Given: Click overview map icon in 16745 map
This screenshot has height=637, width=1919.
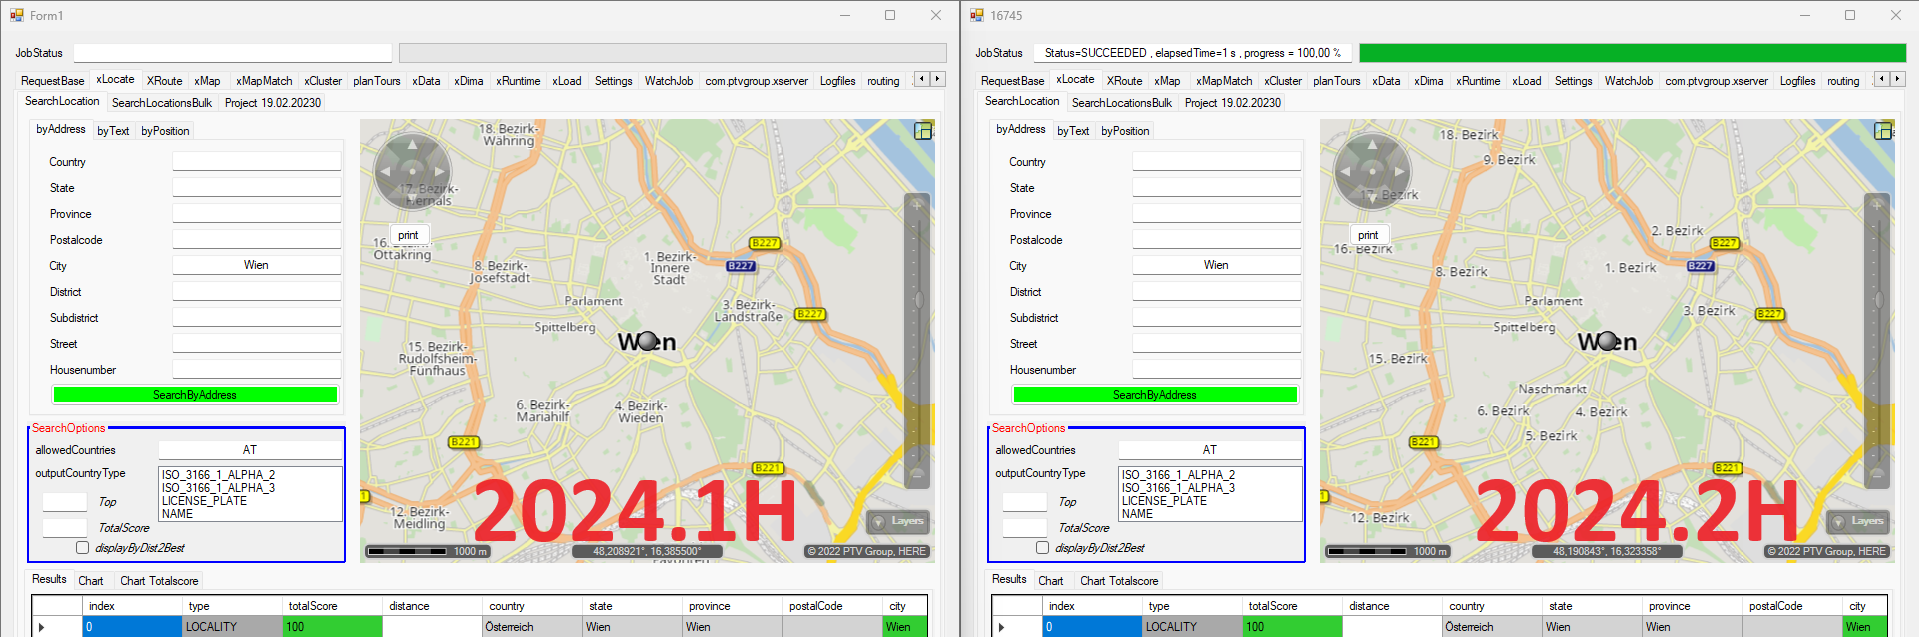Looking at the screenshot, I should [1883, 131].
